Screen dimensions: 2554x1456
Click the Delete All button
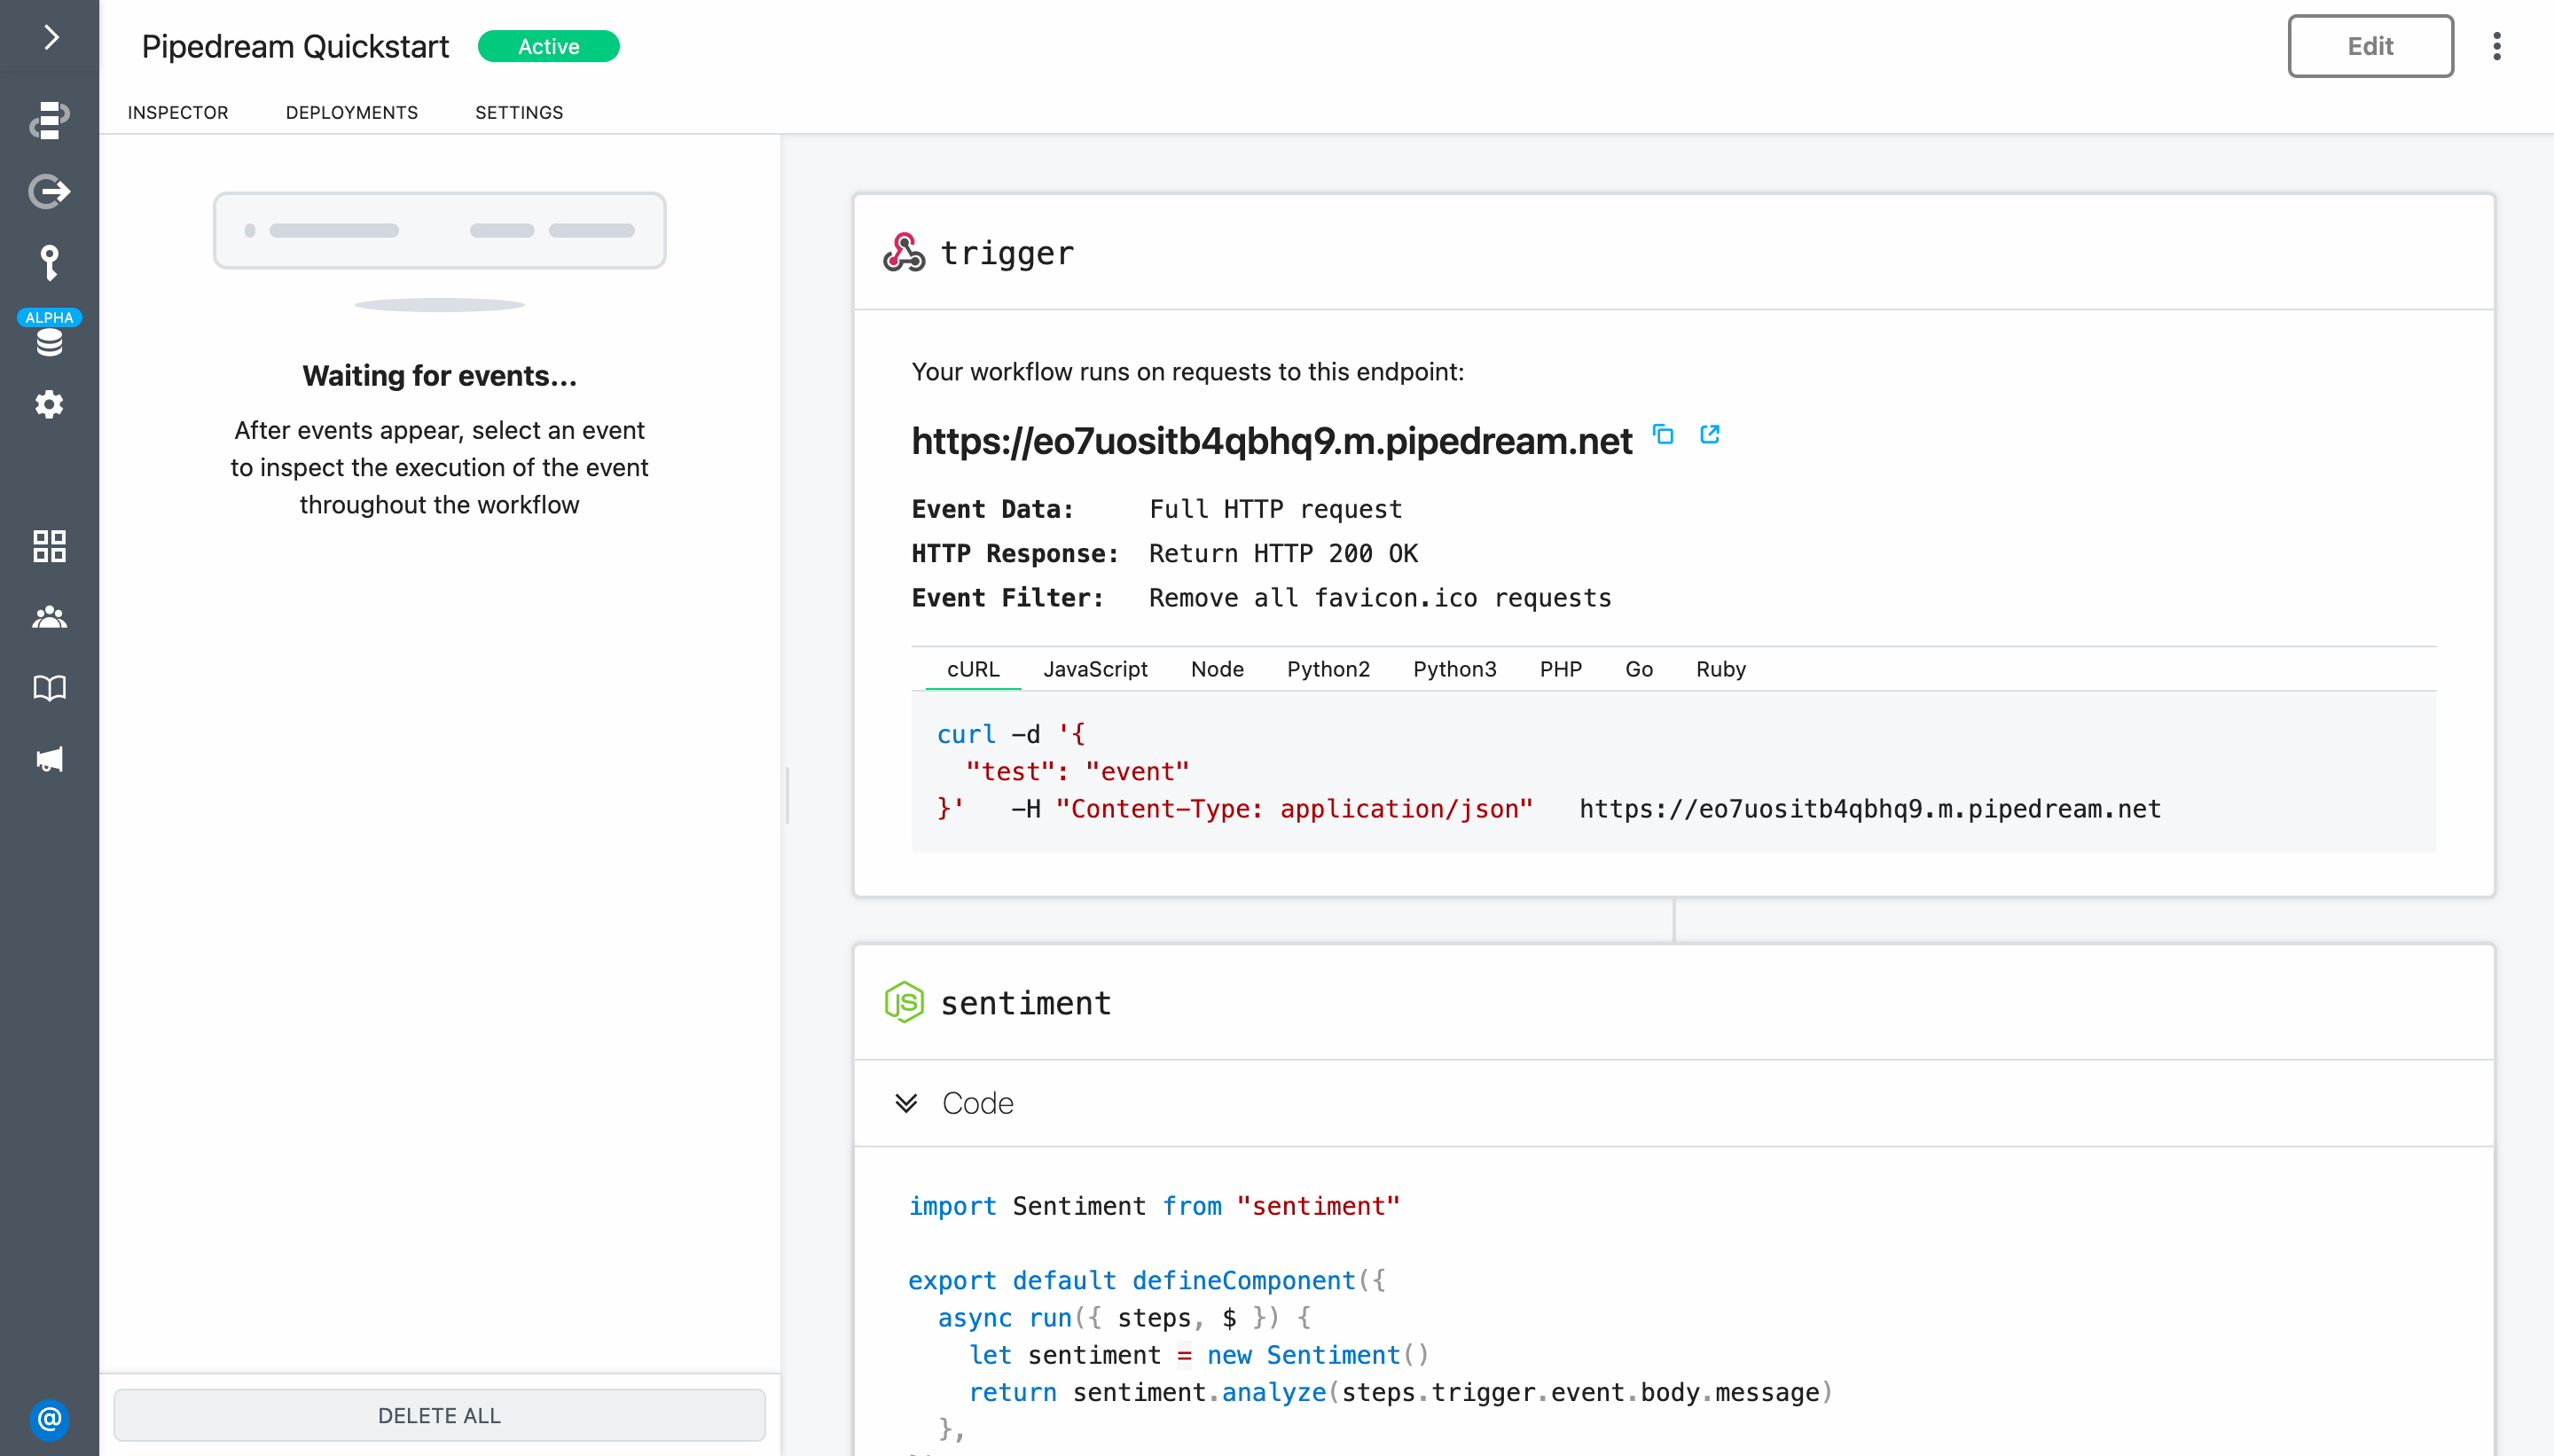pyautogui.click(x=439, y=1415)
